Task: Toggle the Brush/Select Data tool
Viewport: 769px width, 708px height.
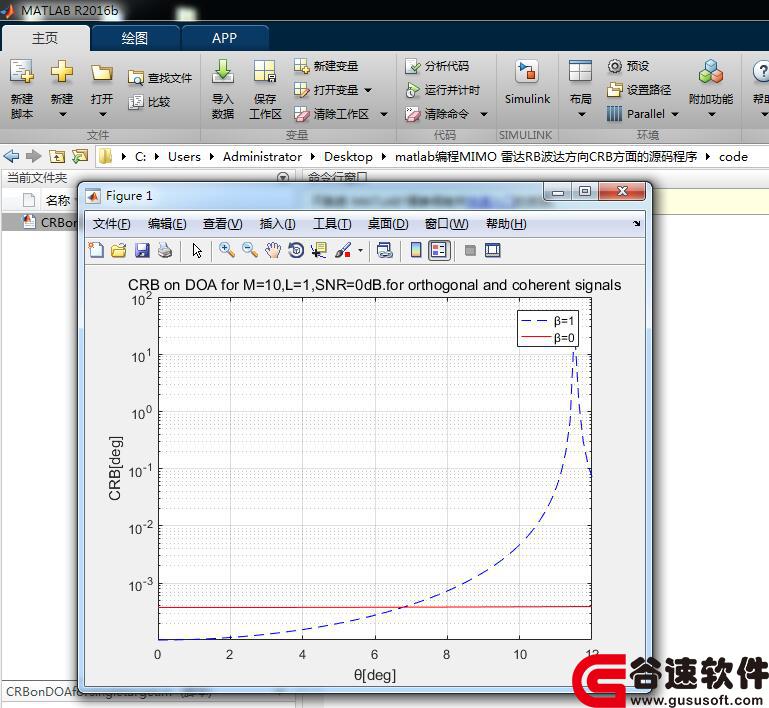Action: 343,251
